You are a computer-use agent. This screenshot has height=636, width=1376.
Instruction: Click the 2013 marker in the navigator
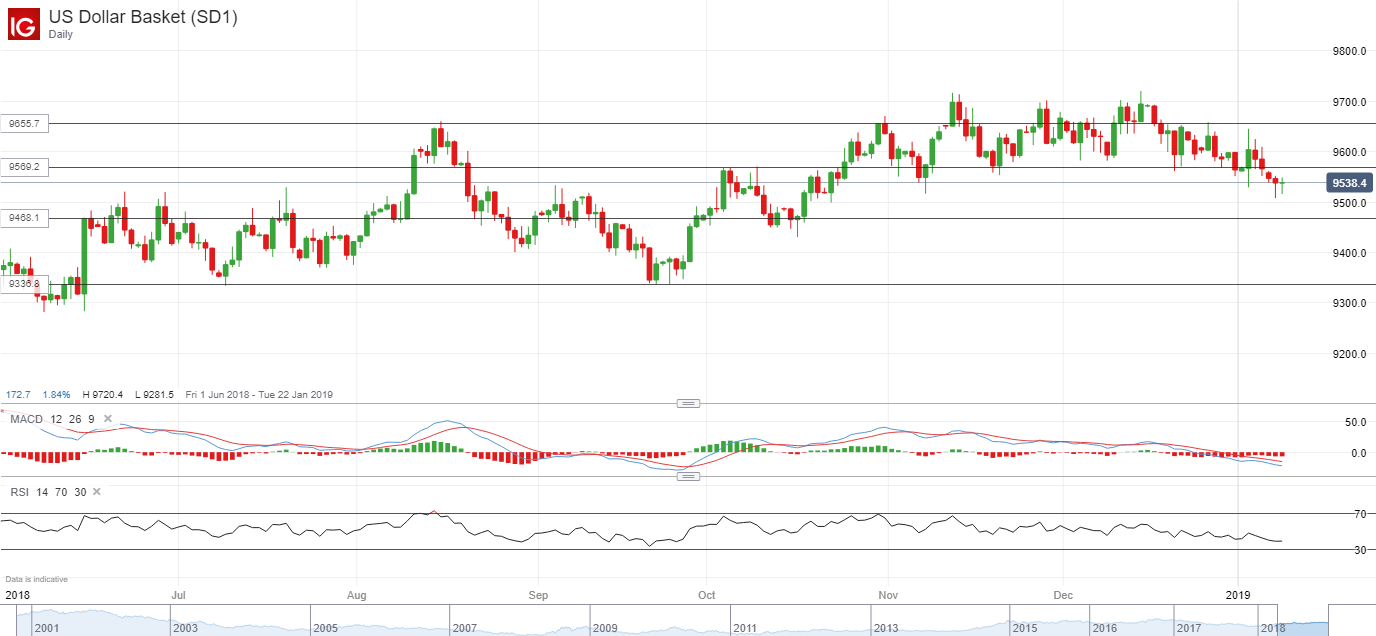point(885,628)
